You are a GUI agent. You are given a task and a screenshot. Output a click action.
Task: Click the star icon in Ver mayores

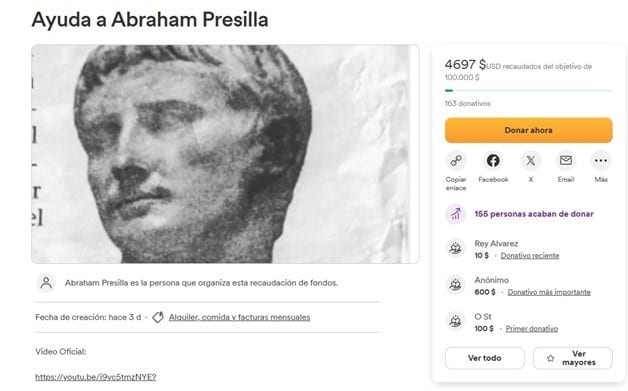(x=551, y=358)
